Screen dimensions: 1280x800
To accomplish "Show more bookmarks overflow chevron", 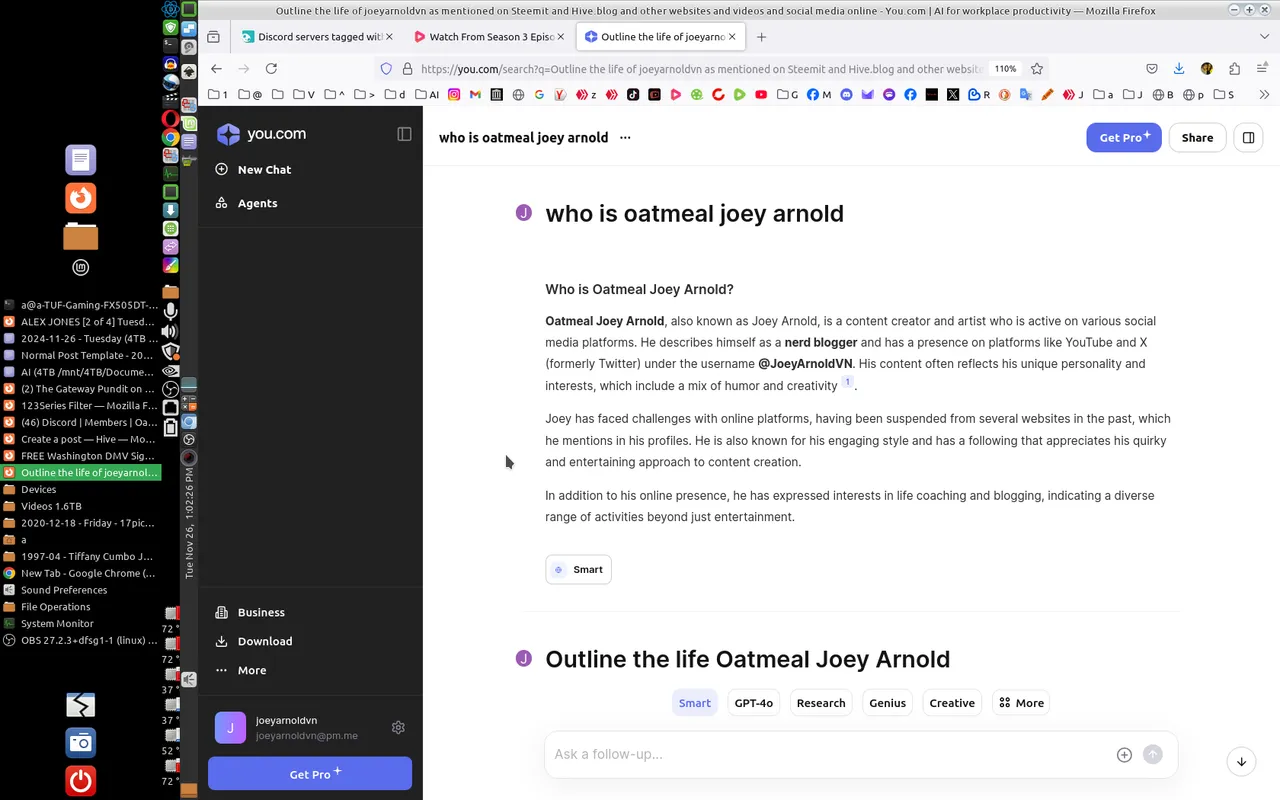I will tap(1264, 95).
